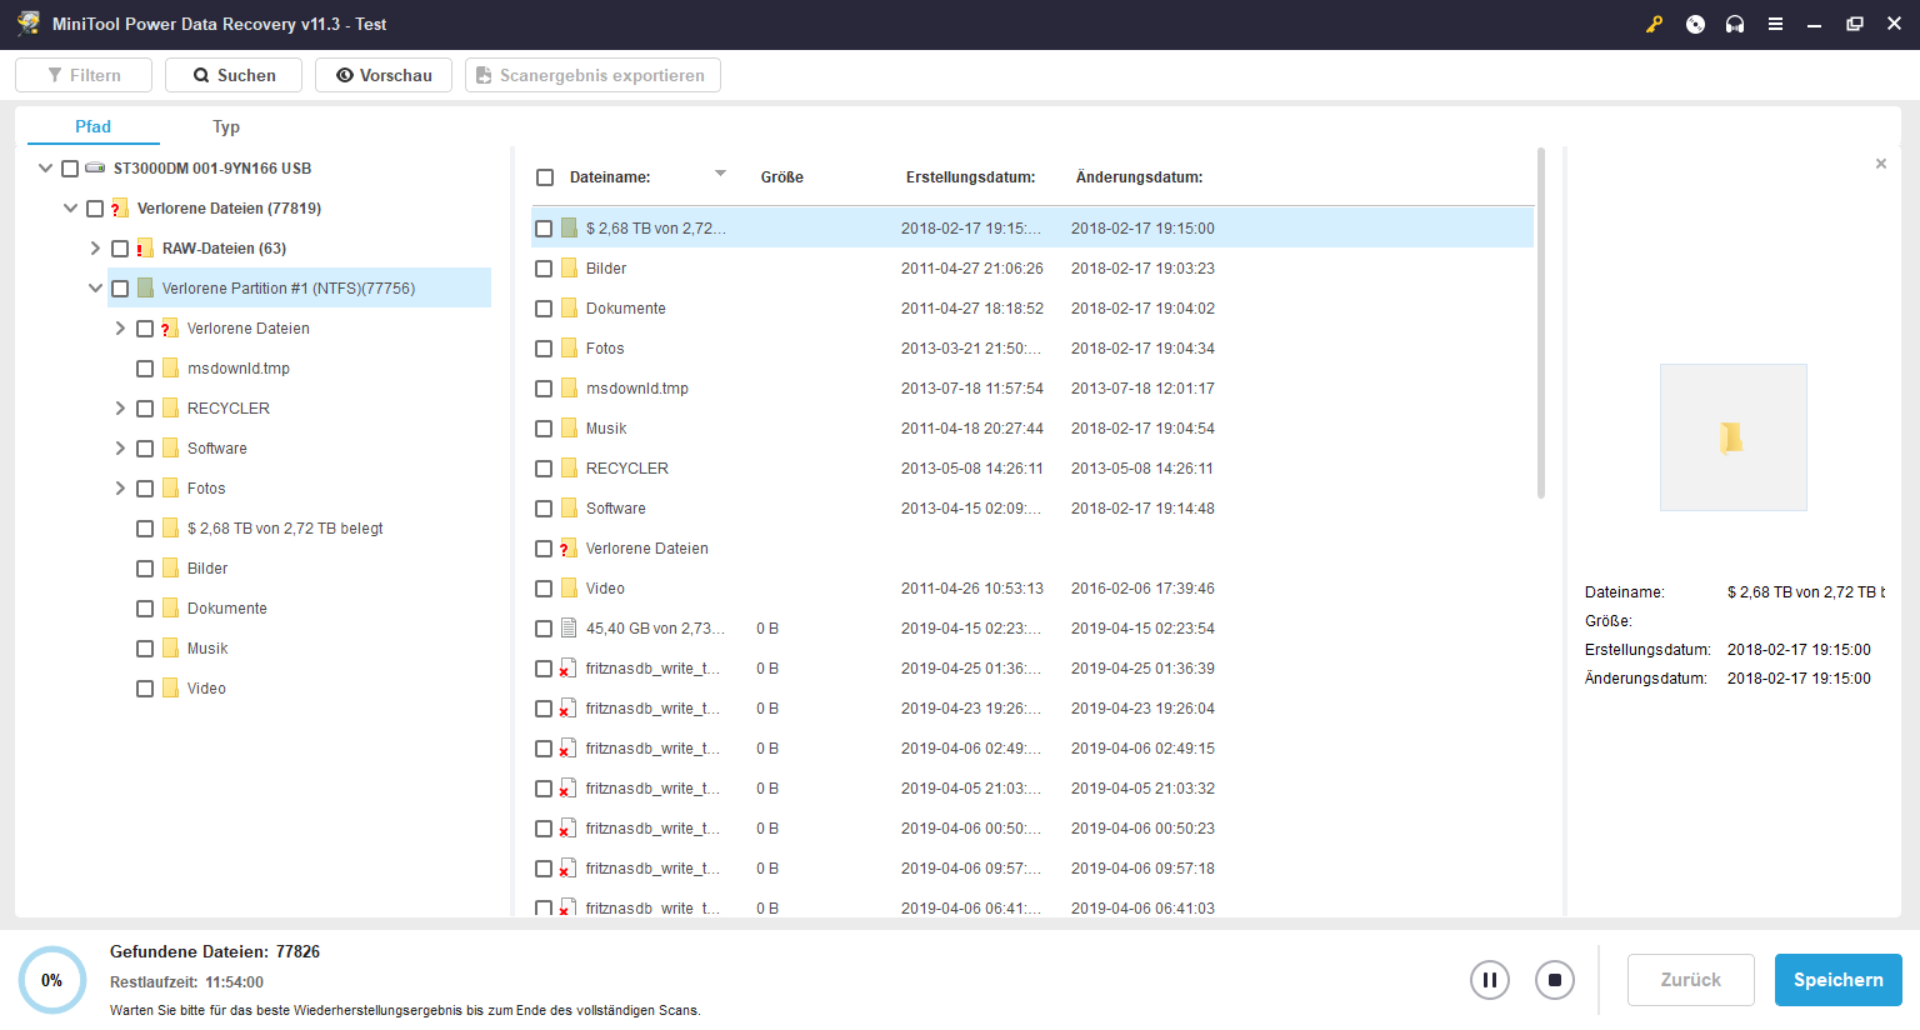Expand the RECYCLER node in tree
Viewport: 1920px width, 1030px height.
(120, 408)
